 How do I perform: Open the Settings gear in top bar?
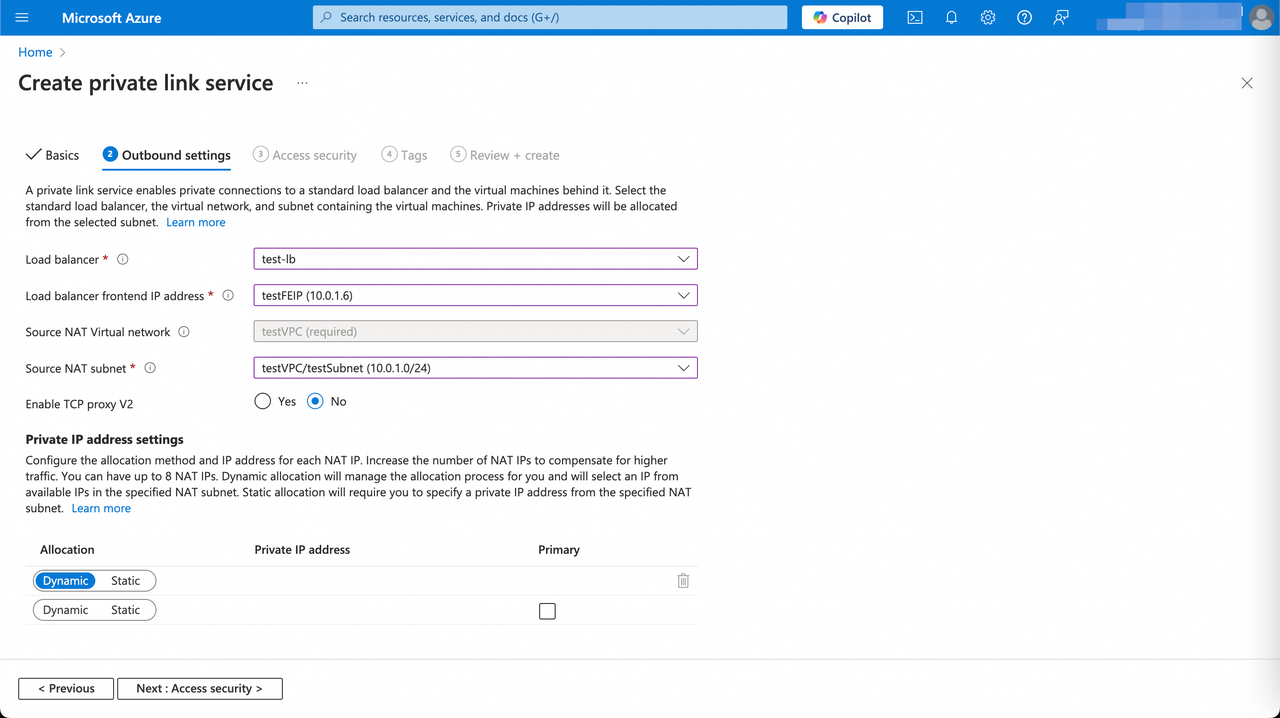pos(988,17)
